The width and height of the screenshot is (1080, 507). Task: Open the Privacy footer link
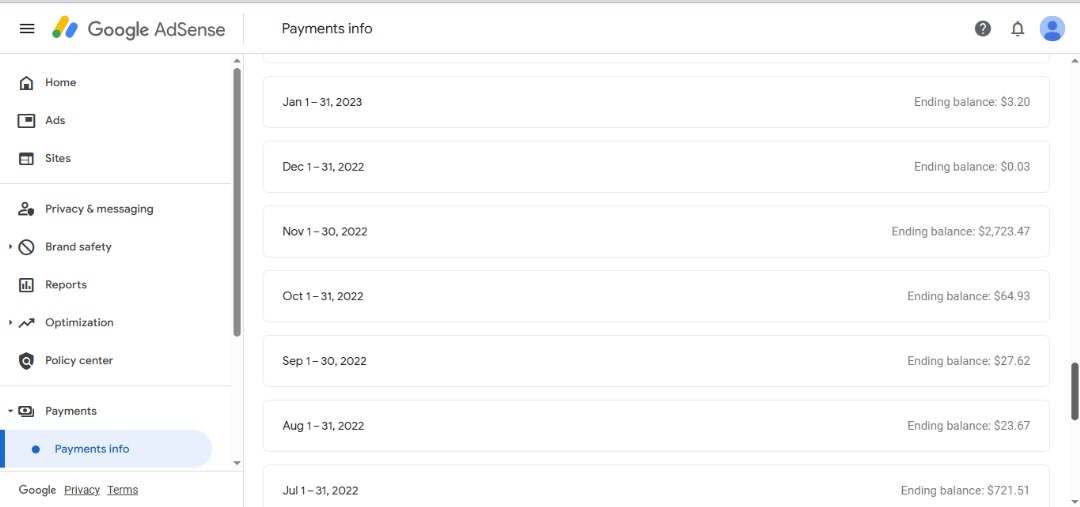82,490
